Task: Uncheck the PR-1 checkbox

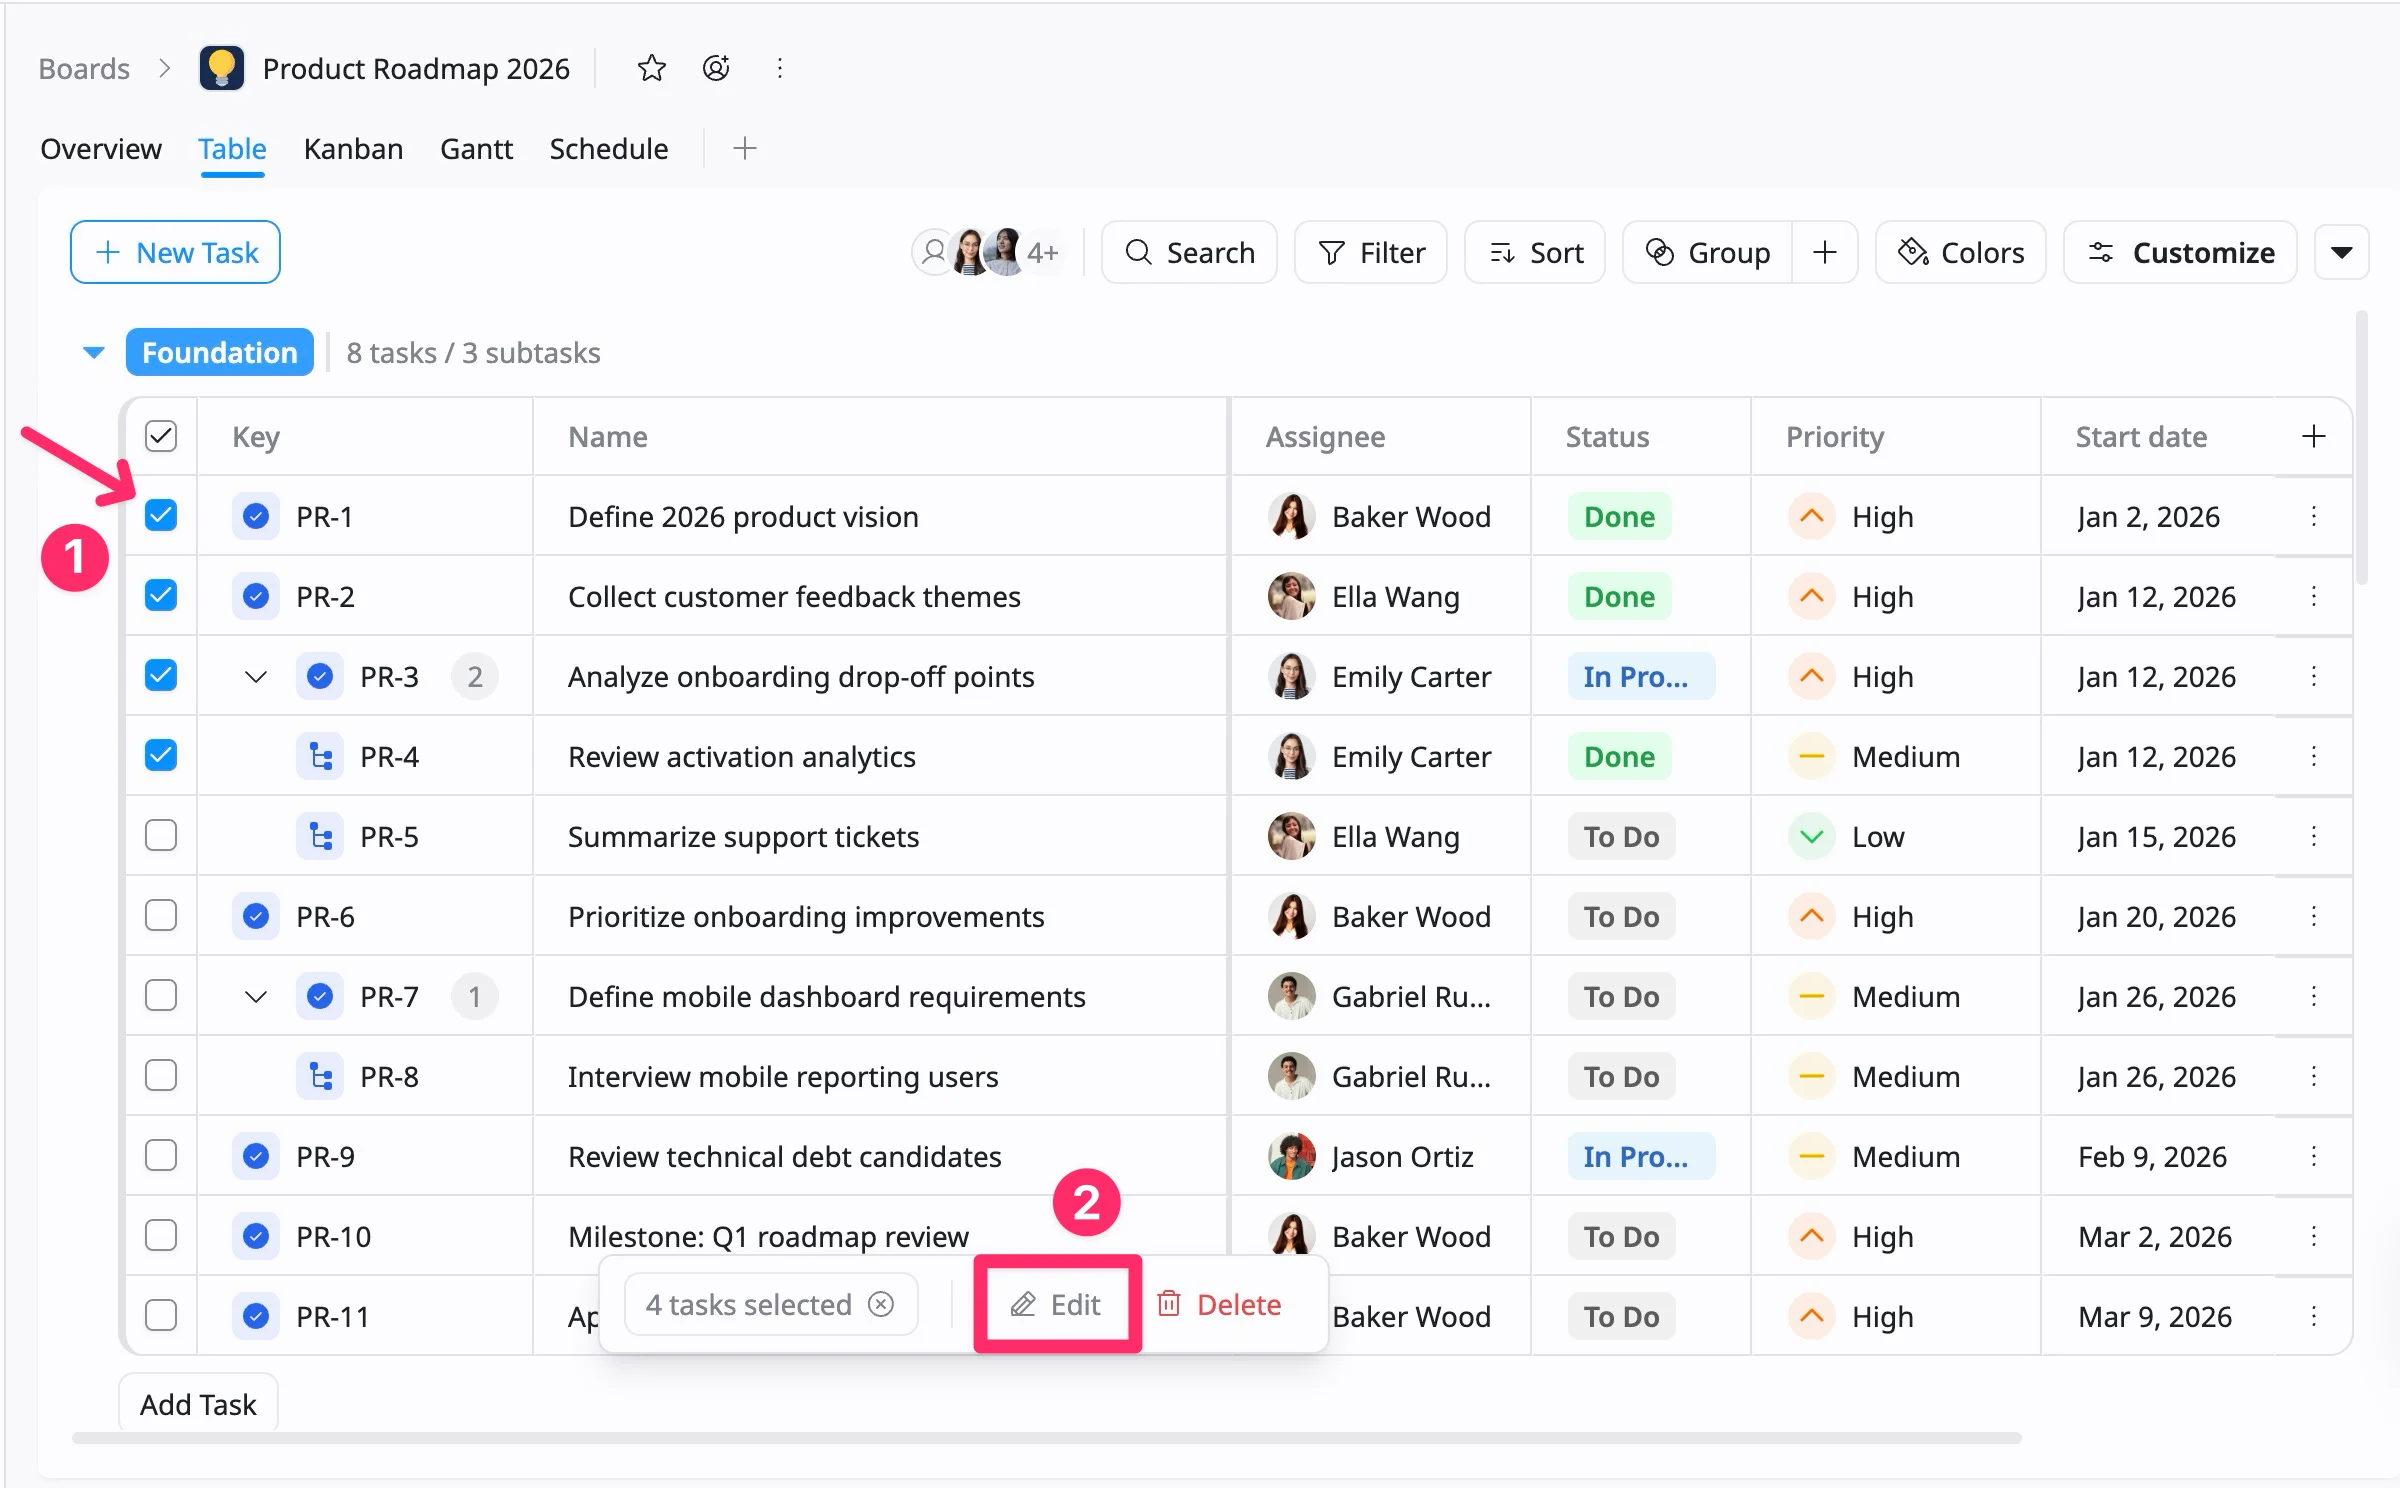Action: pos(161,516)
